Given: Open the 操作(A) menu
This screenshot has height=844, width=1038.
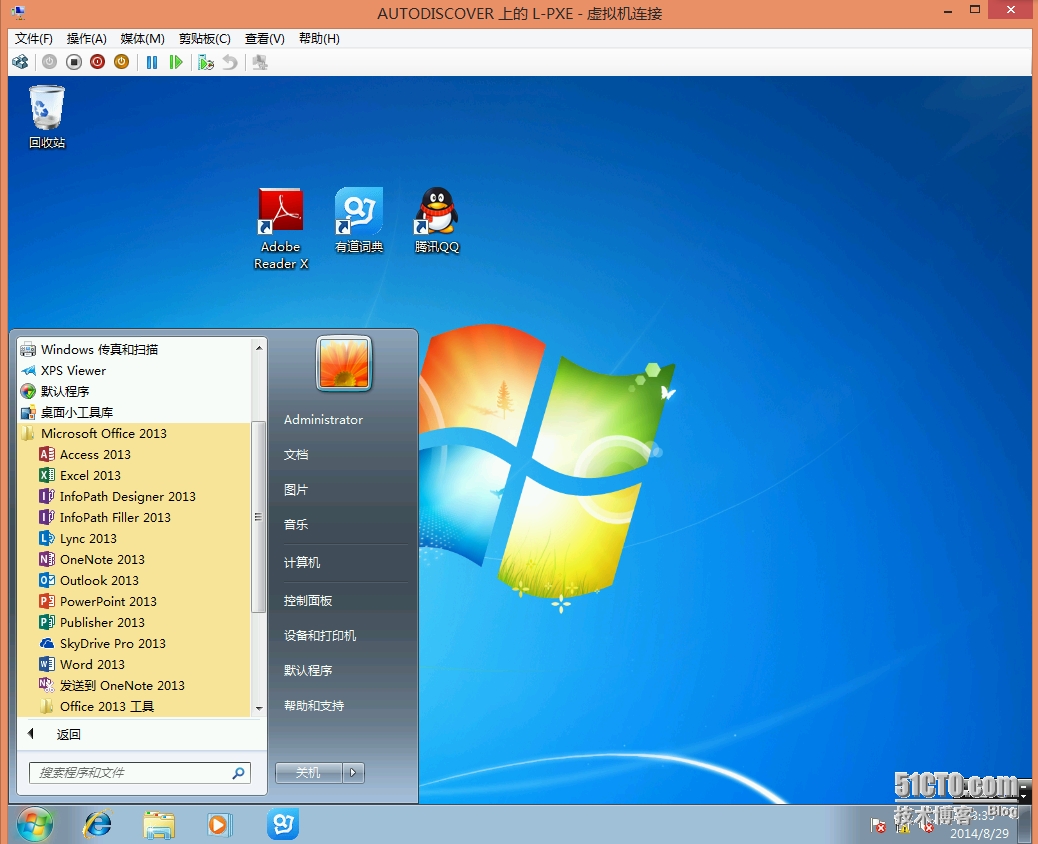Looking at the screenshot, I should pos(86,38).
